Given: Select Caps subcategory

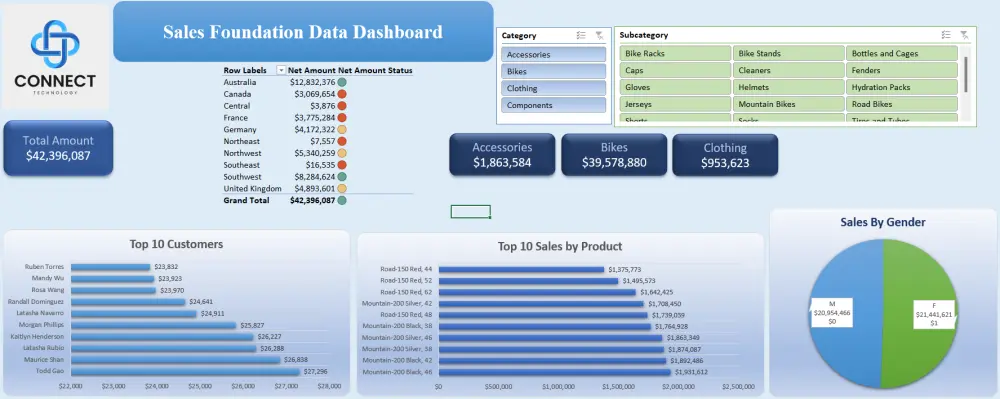Looking at the screenshot, I should pyautogui.click(x=675, y=70).
